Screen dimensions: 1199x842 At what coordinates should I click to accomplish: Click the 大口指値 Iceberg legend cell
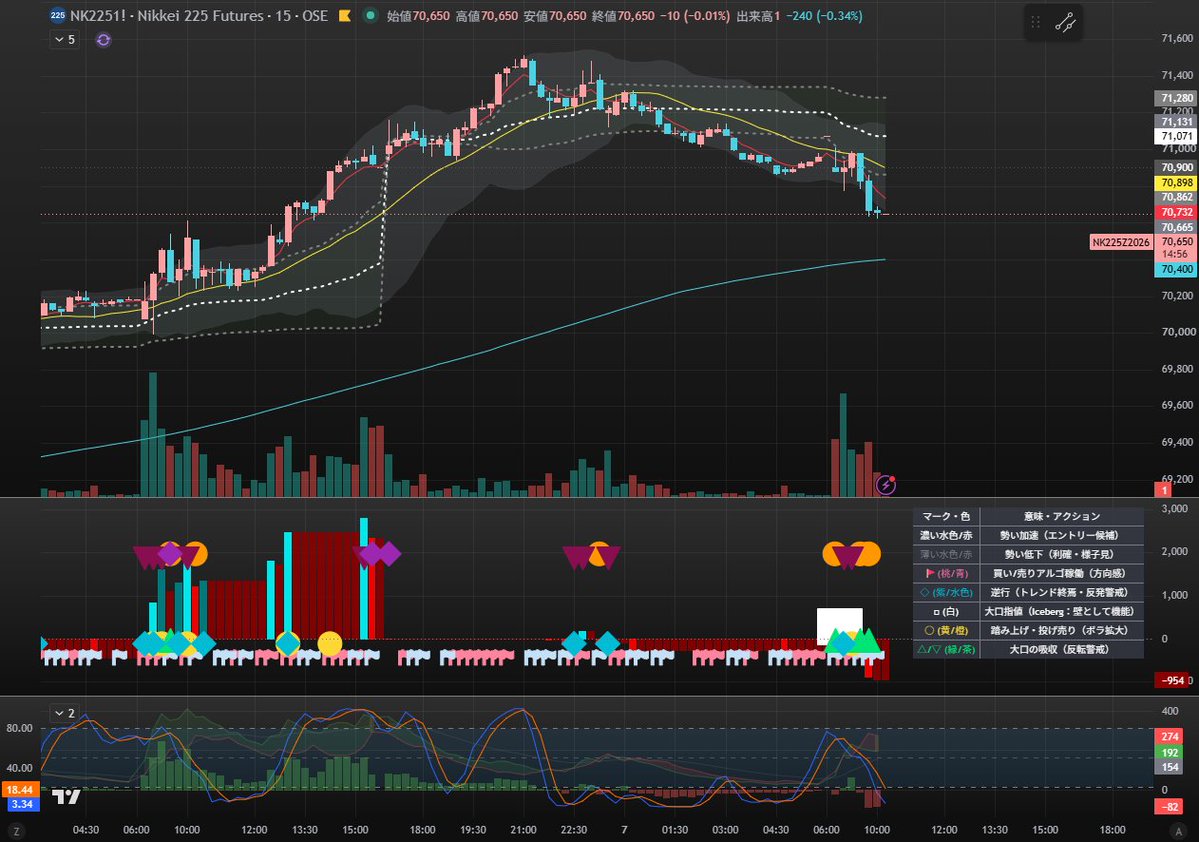click(1061, 612)
